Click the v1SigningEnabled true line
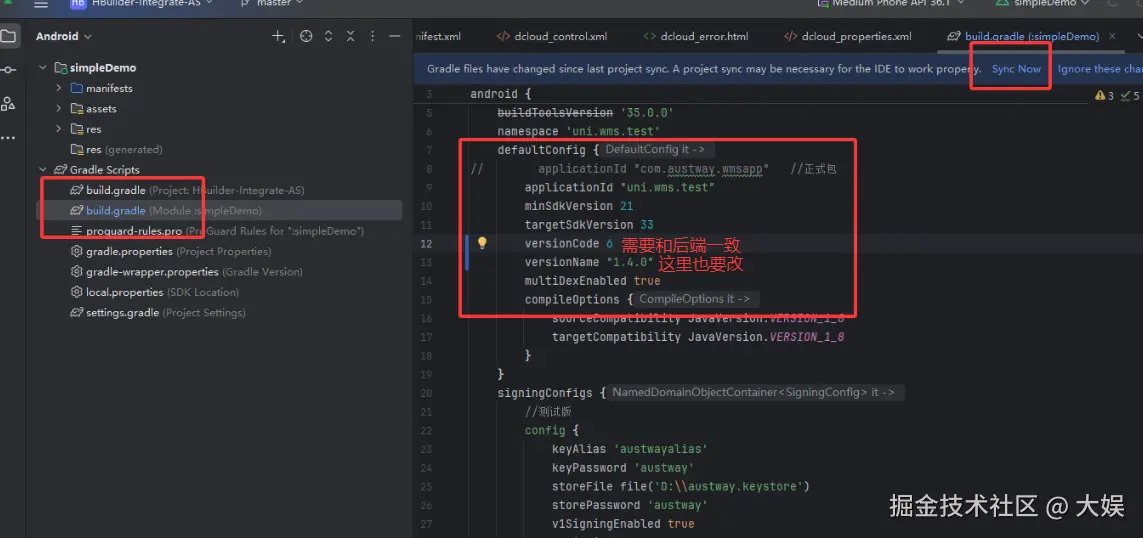 click(623, 524)
